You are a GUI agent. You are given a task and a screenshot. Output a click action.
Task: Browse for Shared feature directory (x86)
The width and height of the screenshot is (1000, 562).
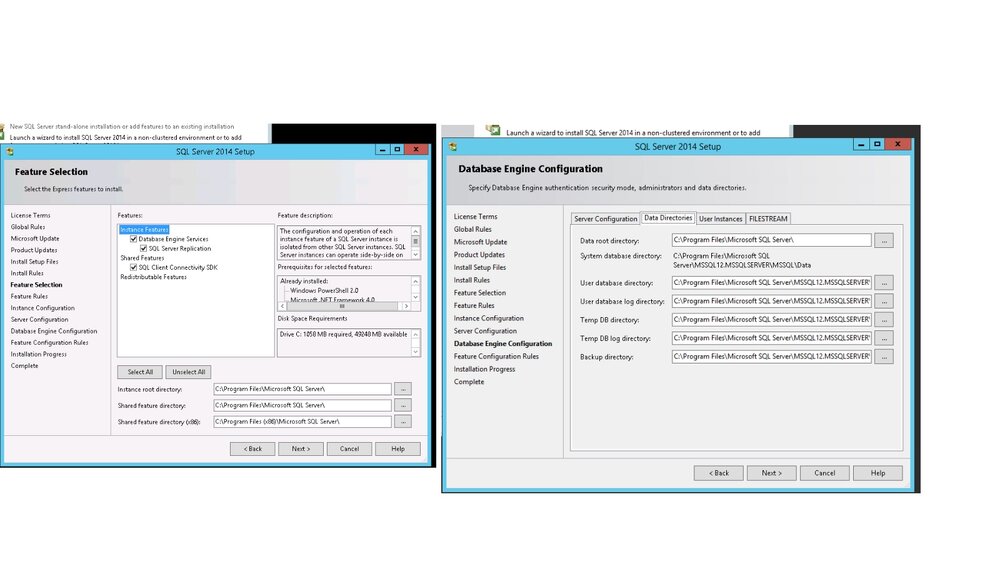403,422
